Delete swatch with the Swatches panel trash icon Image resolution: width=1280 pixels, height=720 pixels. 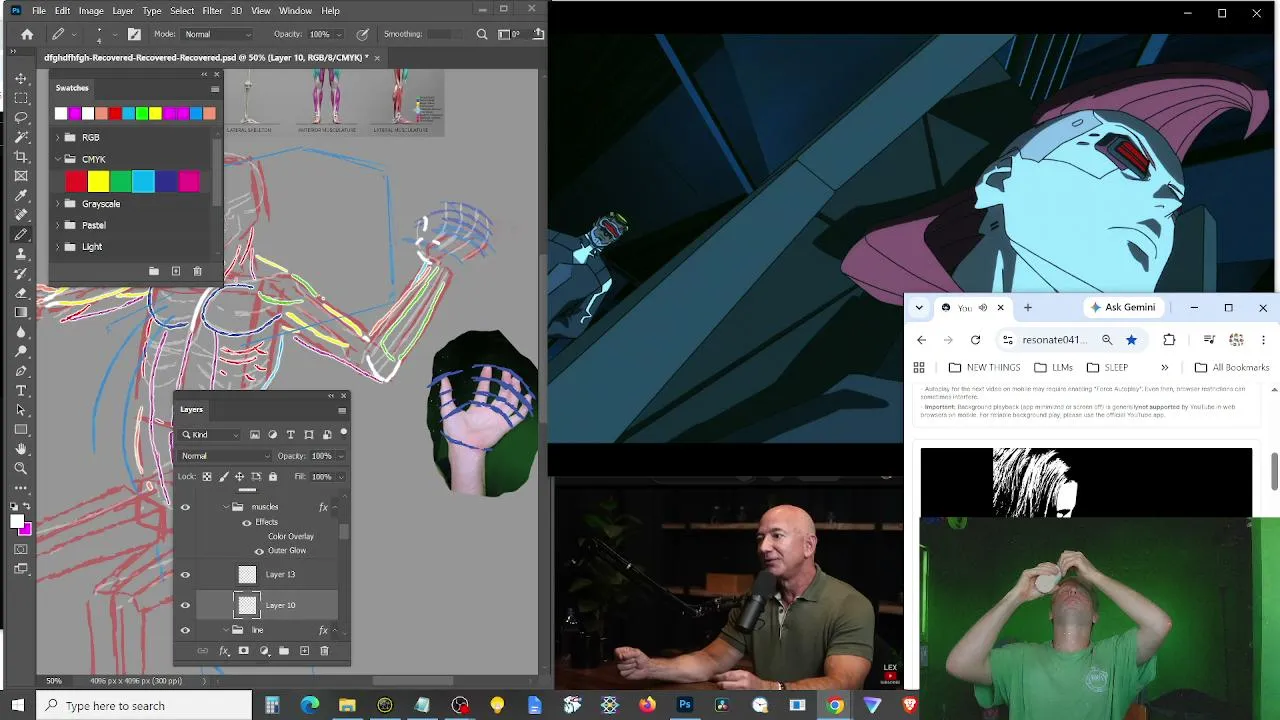coord(197,271)
